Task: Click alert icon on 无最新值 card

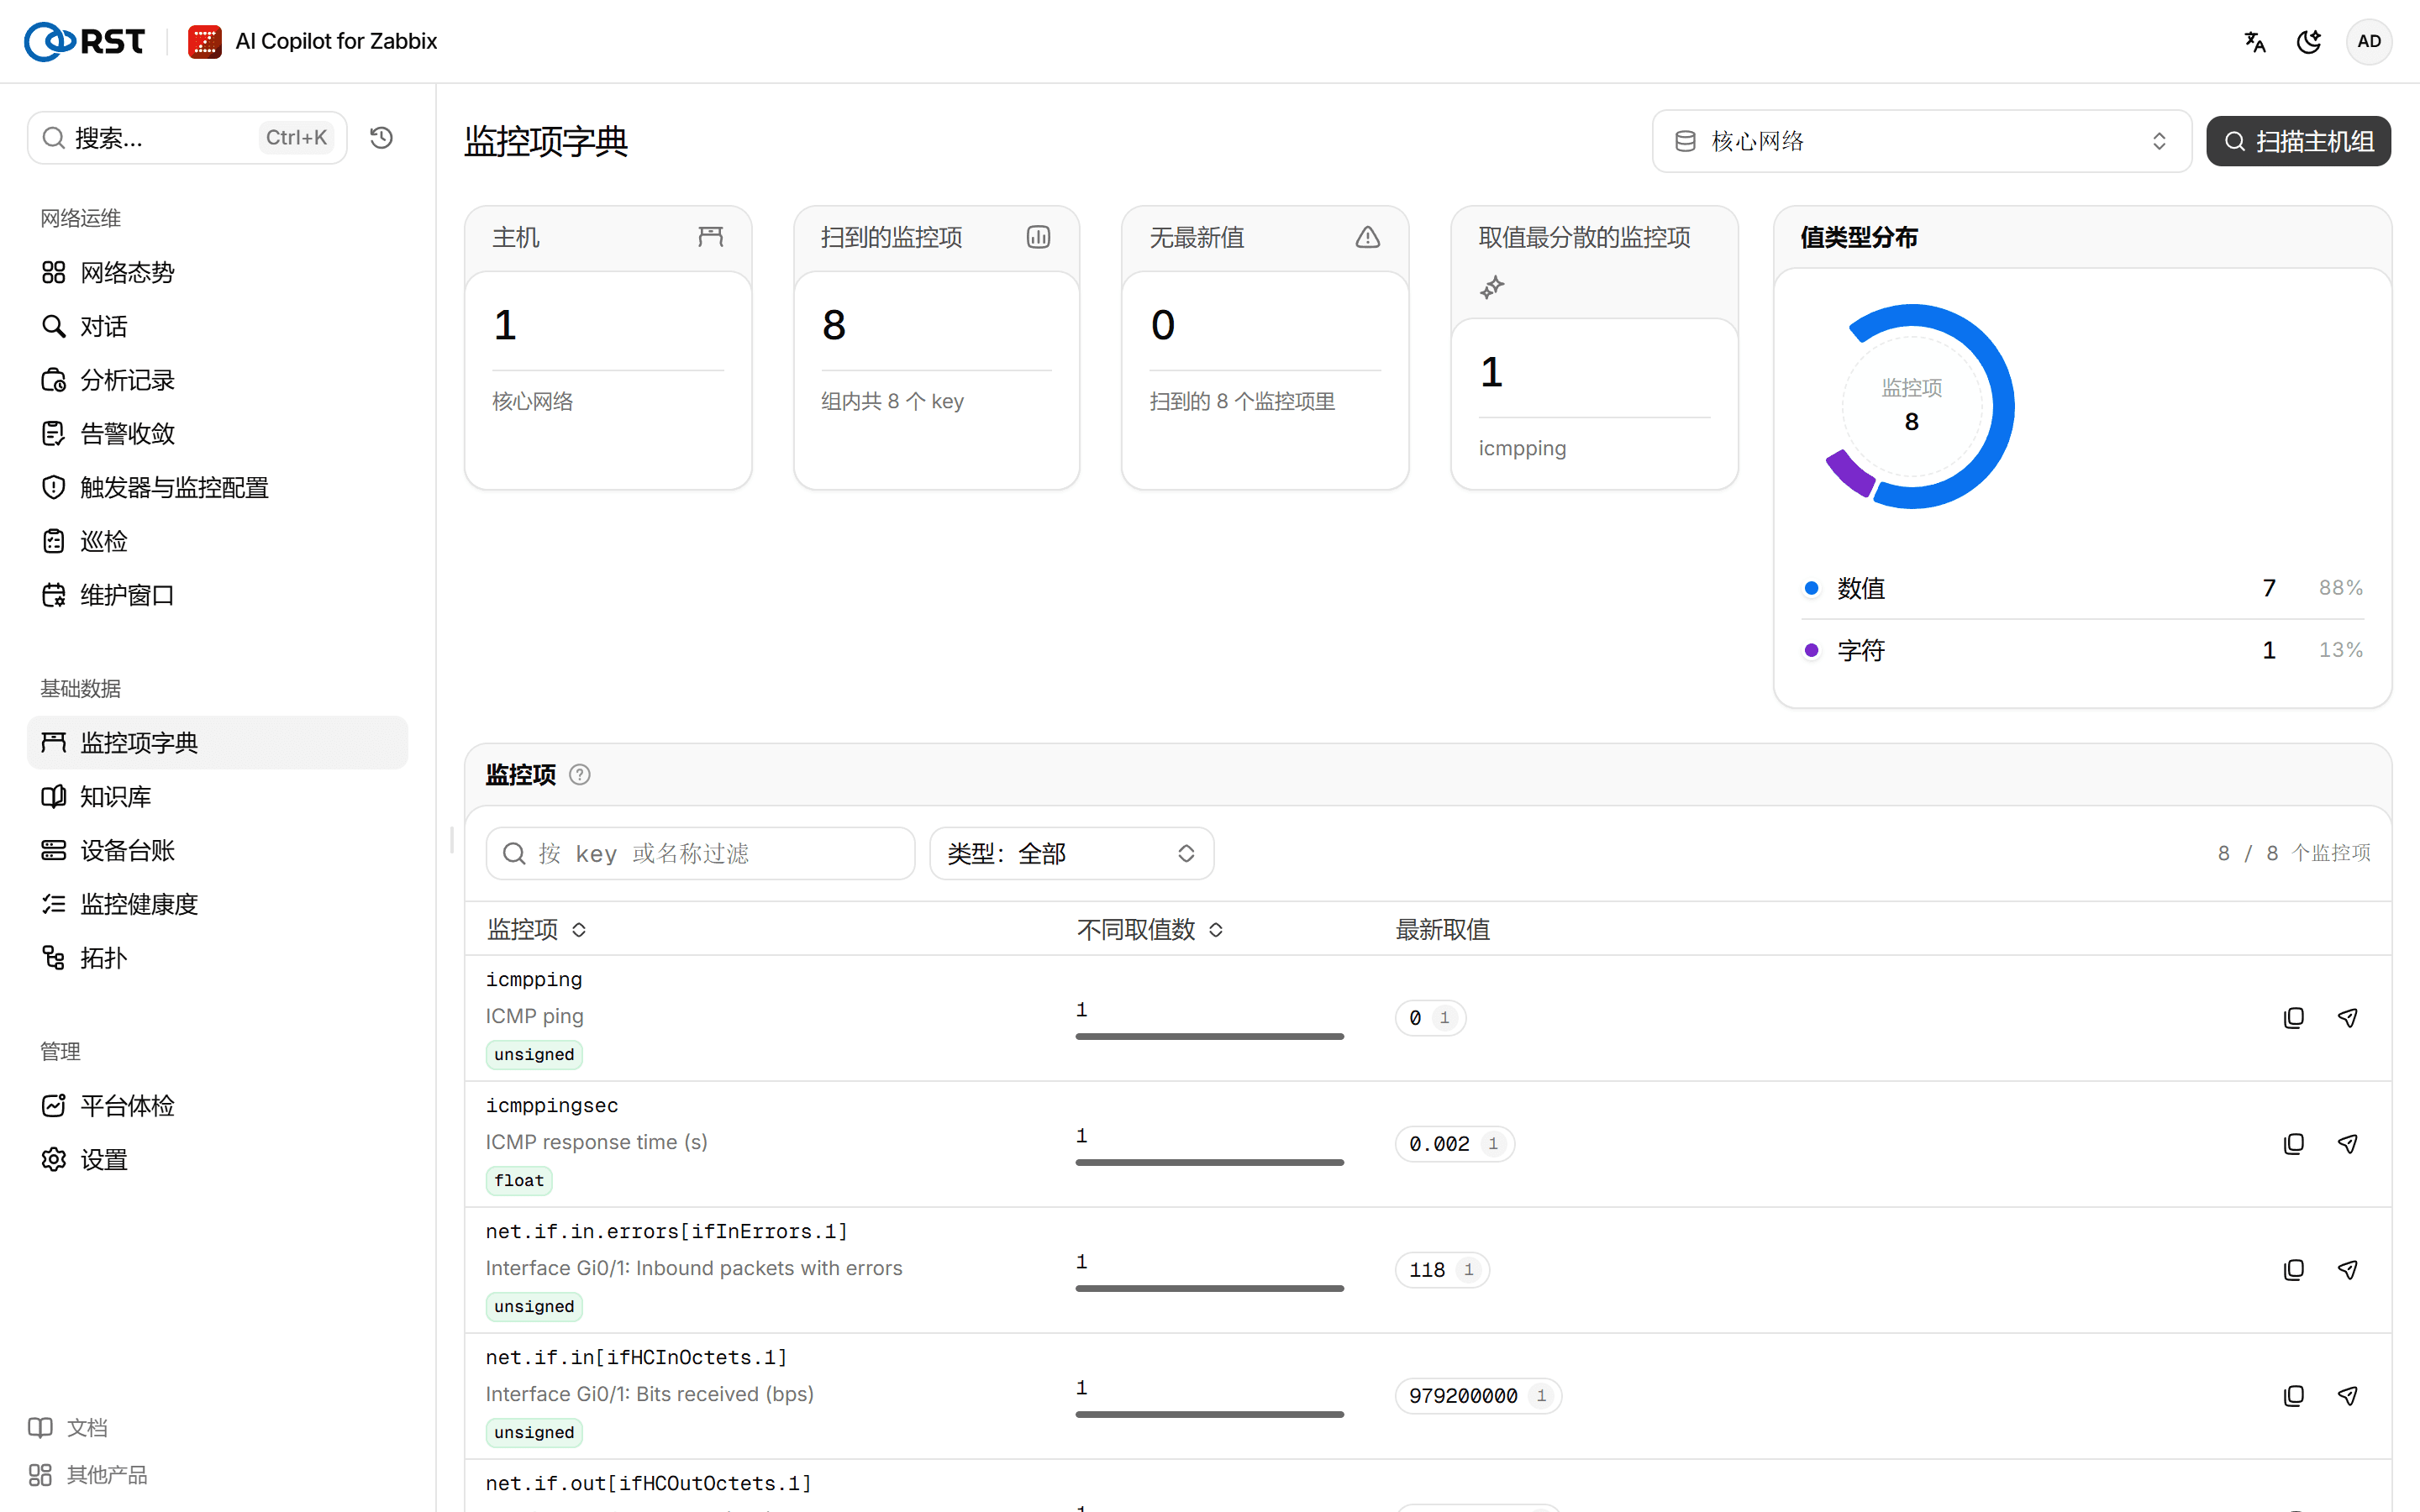Action: tap(1367, 237)
